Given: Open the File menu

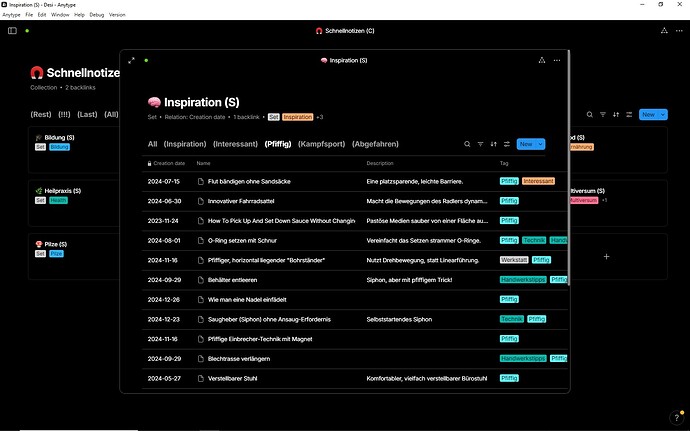Looking at the screenshot, I should click(x=29, y=15).
